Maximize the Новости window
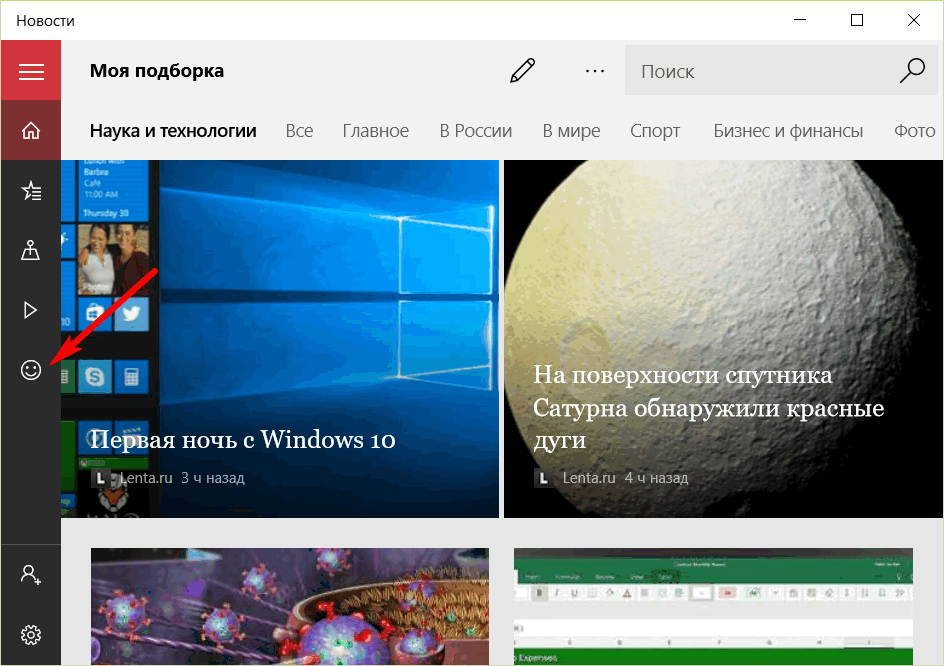 857,20
